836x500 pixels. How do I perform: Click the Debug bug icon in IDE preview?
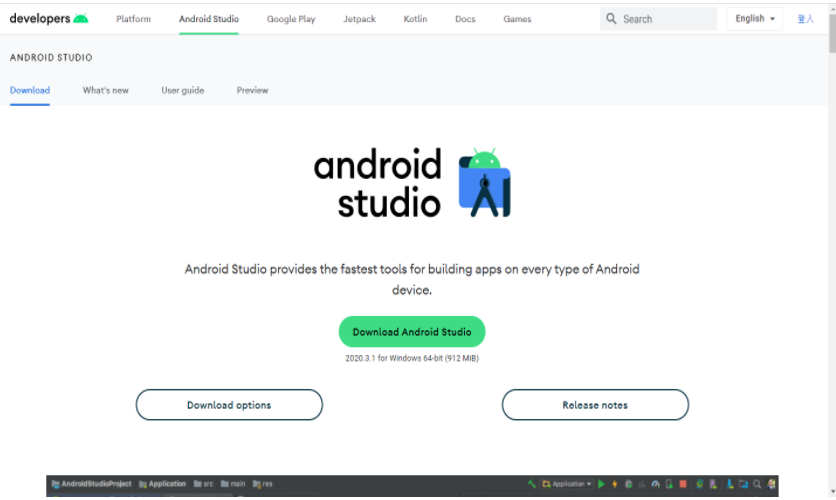628,484
